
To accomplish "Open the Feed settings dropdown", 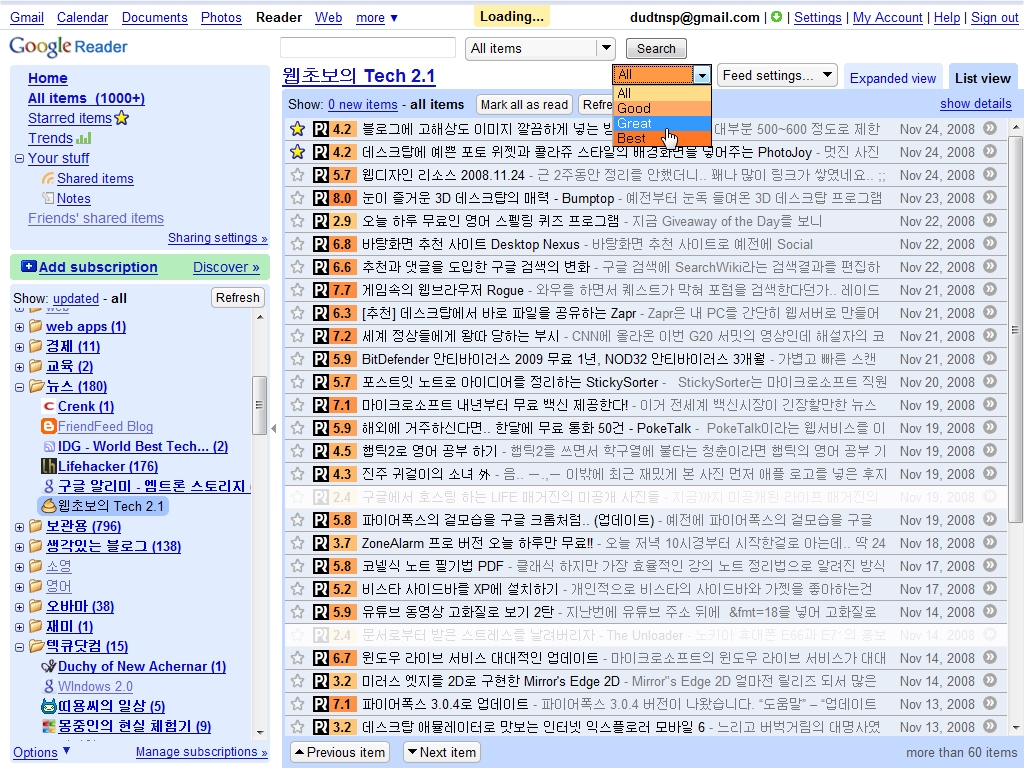I will tap(777, 76).
